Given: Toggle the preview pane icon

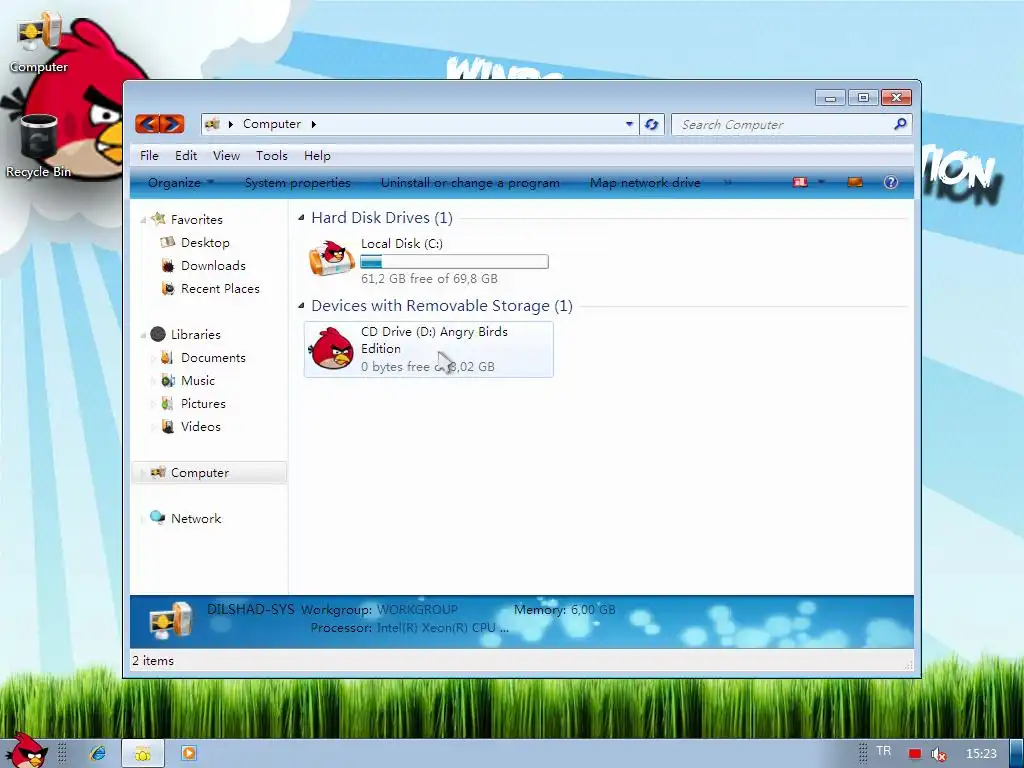Looking at the screenshot, I should [855, 183].
